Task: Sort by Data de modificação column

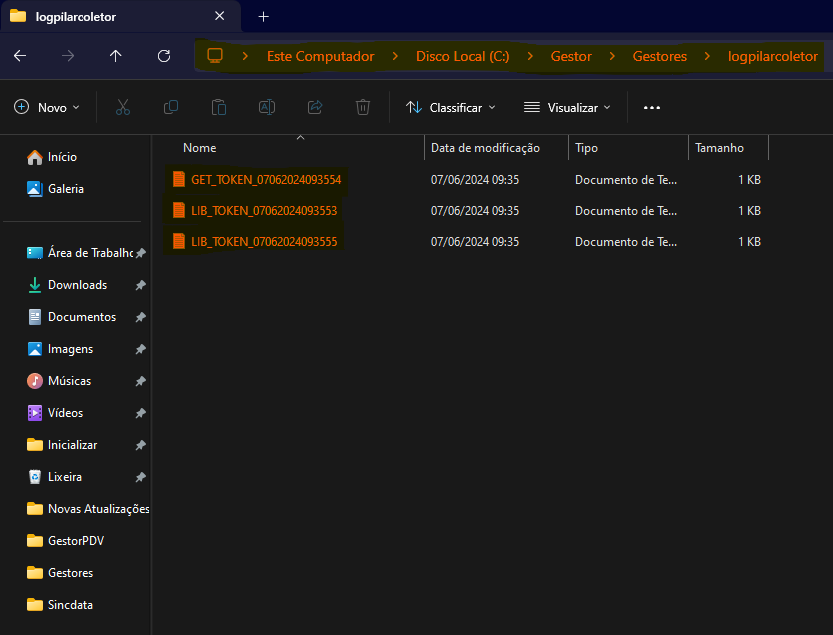Action: tap(485, 148)
